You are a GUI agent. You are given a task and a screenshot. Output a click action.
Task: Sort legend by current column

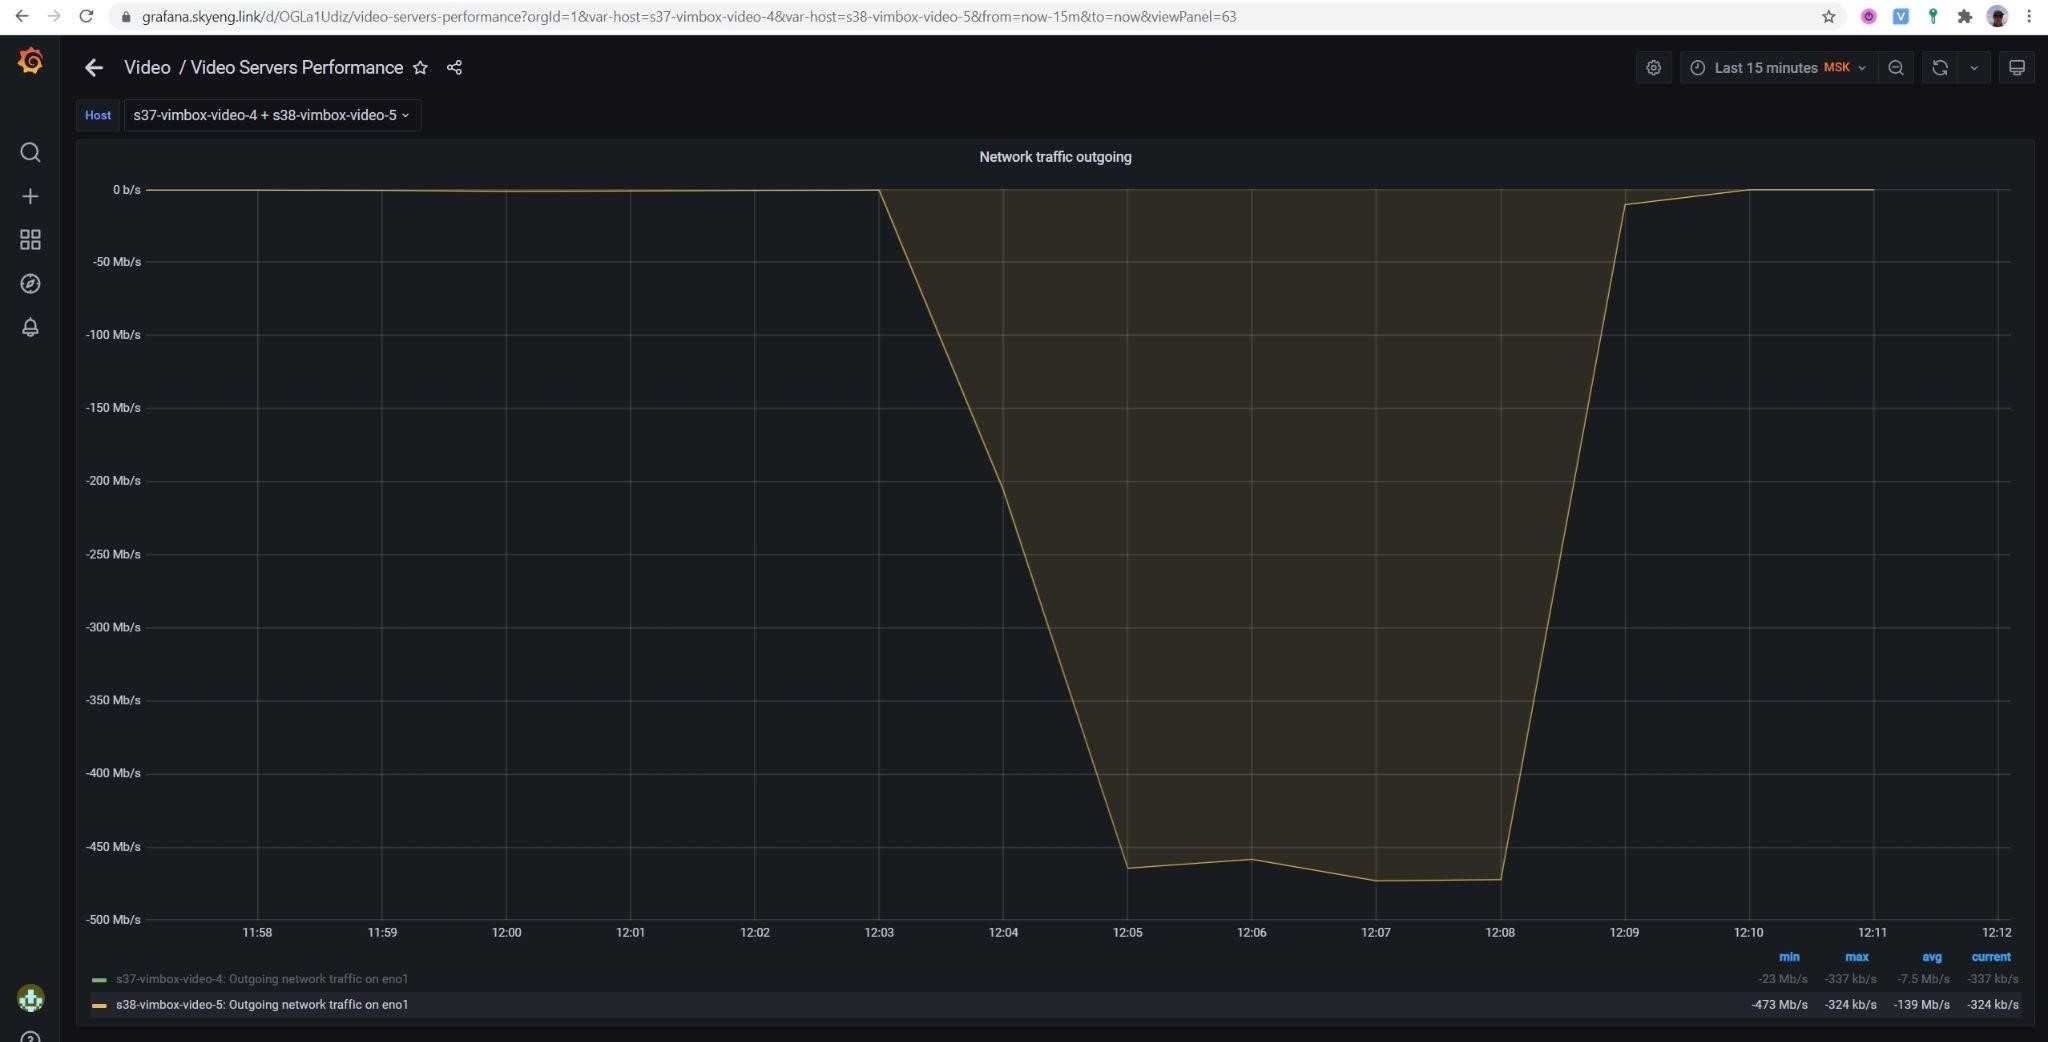point(1991,957)
